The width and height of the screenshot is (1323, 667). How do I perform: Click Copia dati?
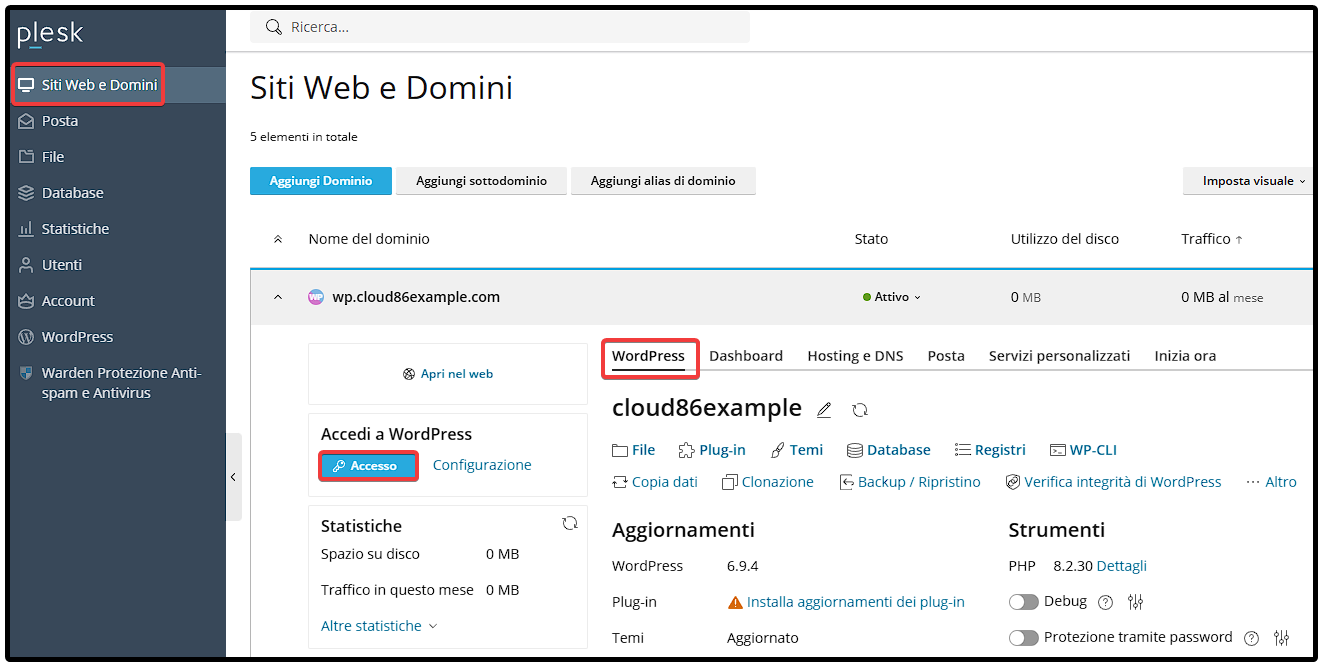click(655, 482)
